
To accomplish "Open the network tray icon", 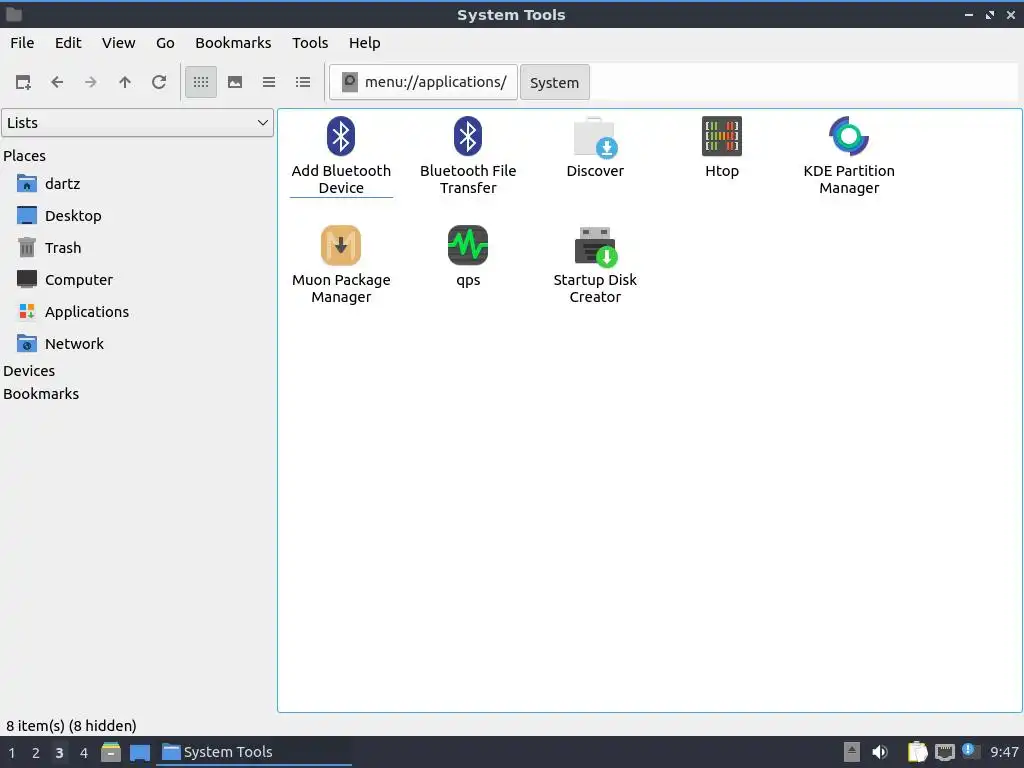I will [x=944, y=752].
